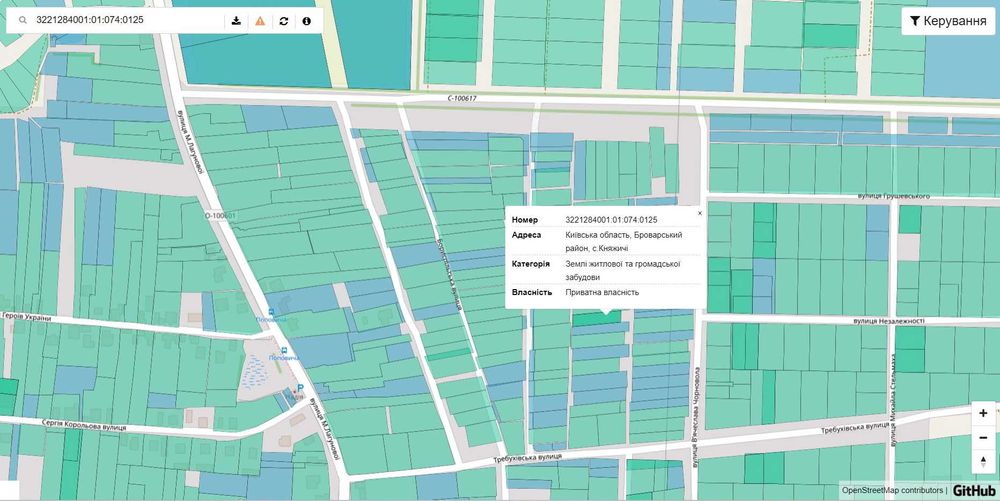Close the parcel info popup
Image resolution: width=1000 pixels, height=501 pixels.
[700, 214]
